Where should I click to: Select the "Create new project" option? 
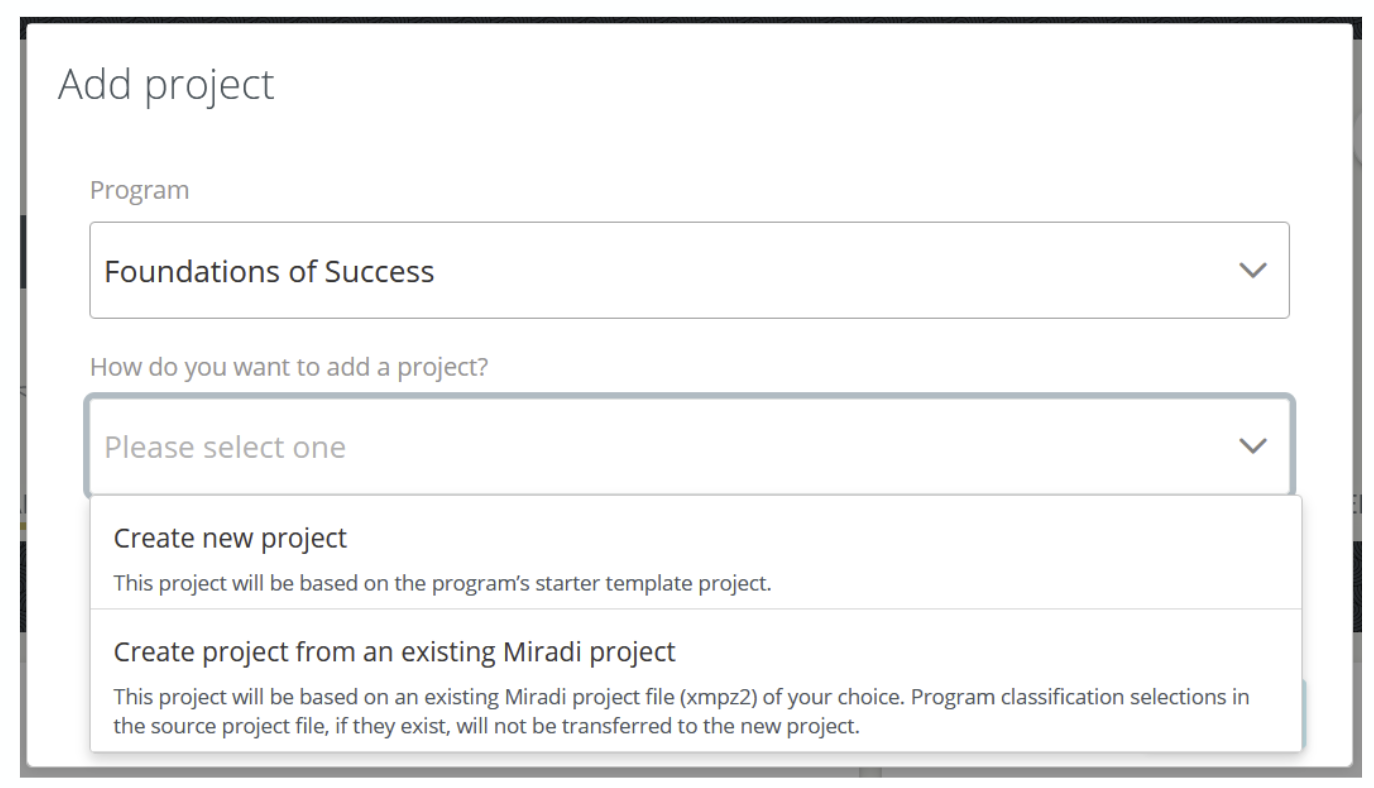pos(695,553)
